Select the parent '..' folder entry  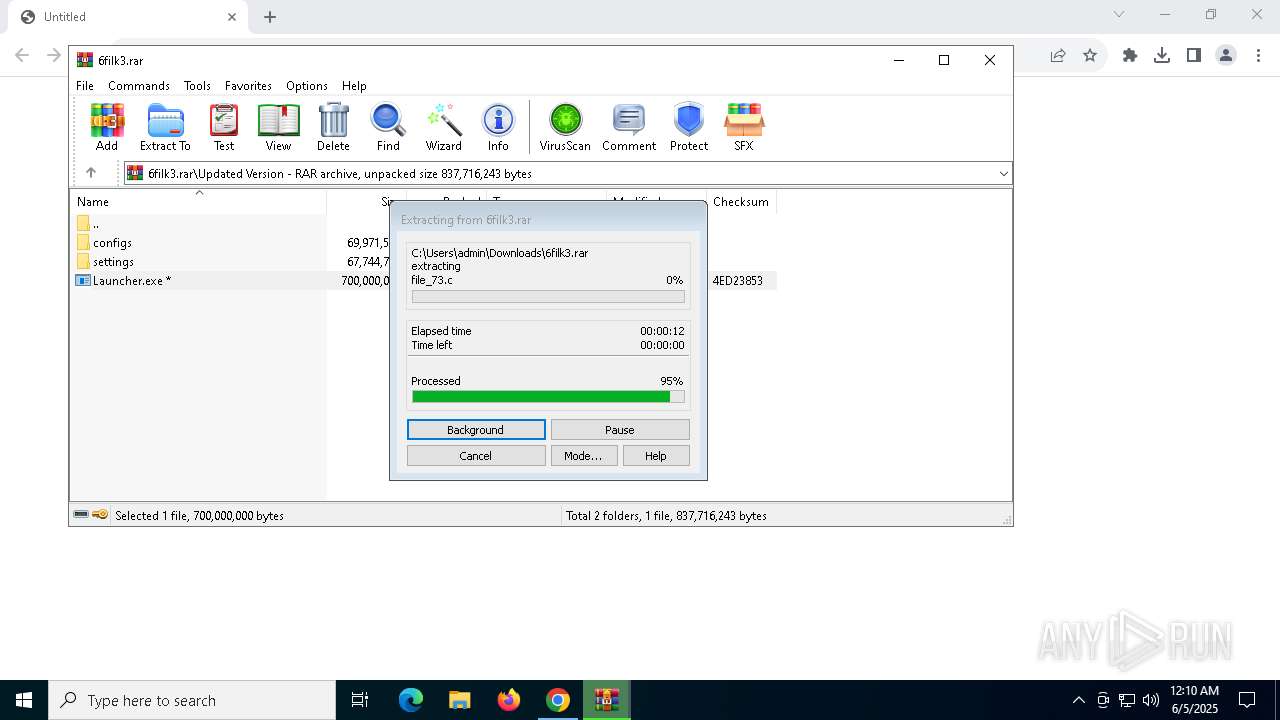pos(88,224)
